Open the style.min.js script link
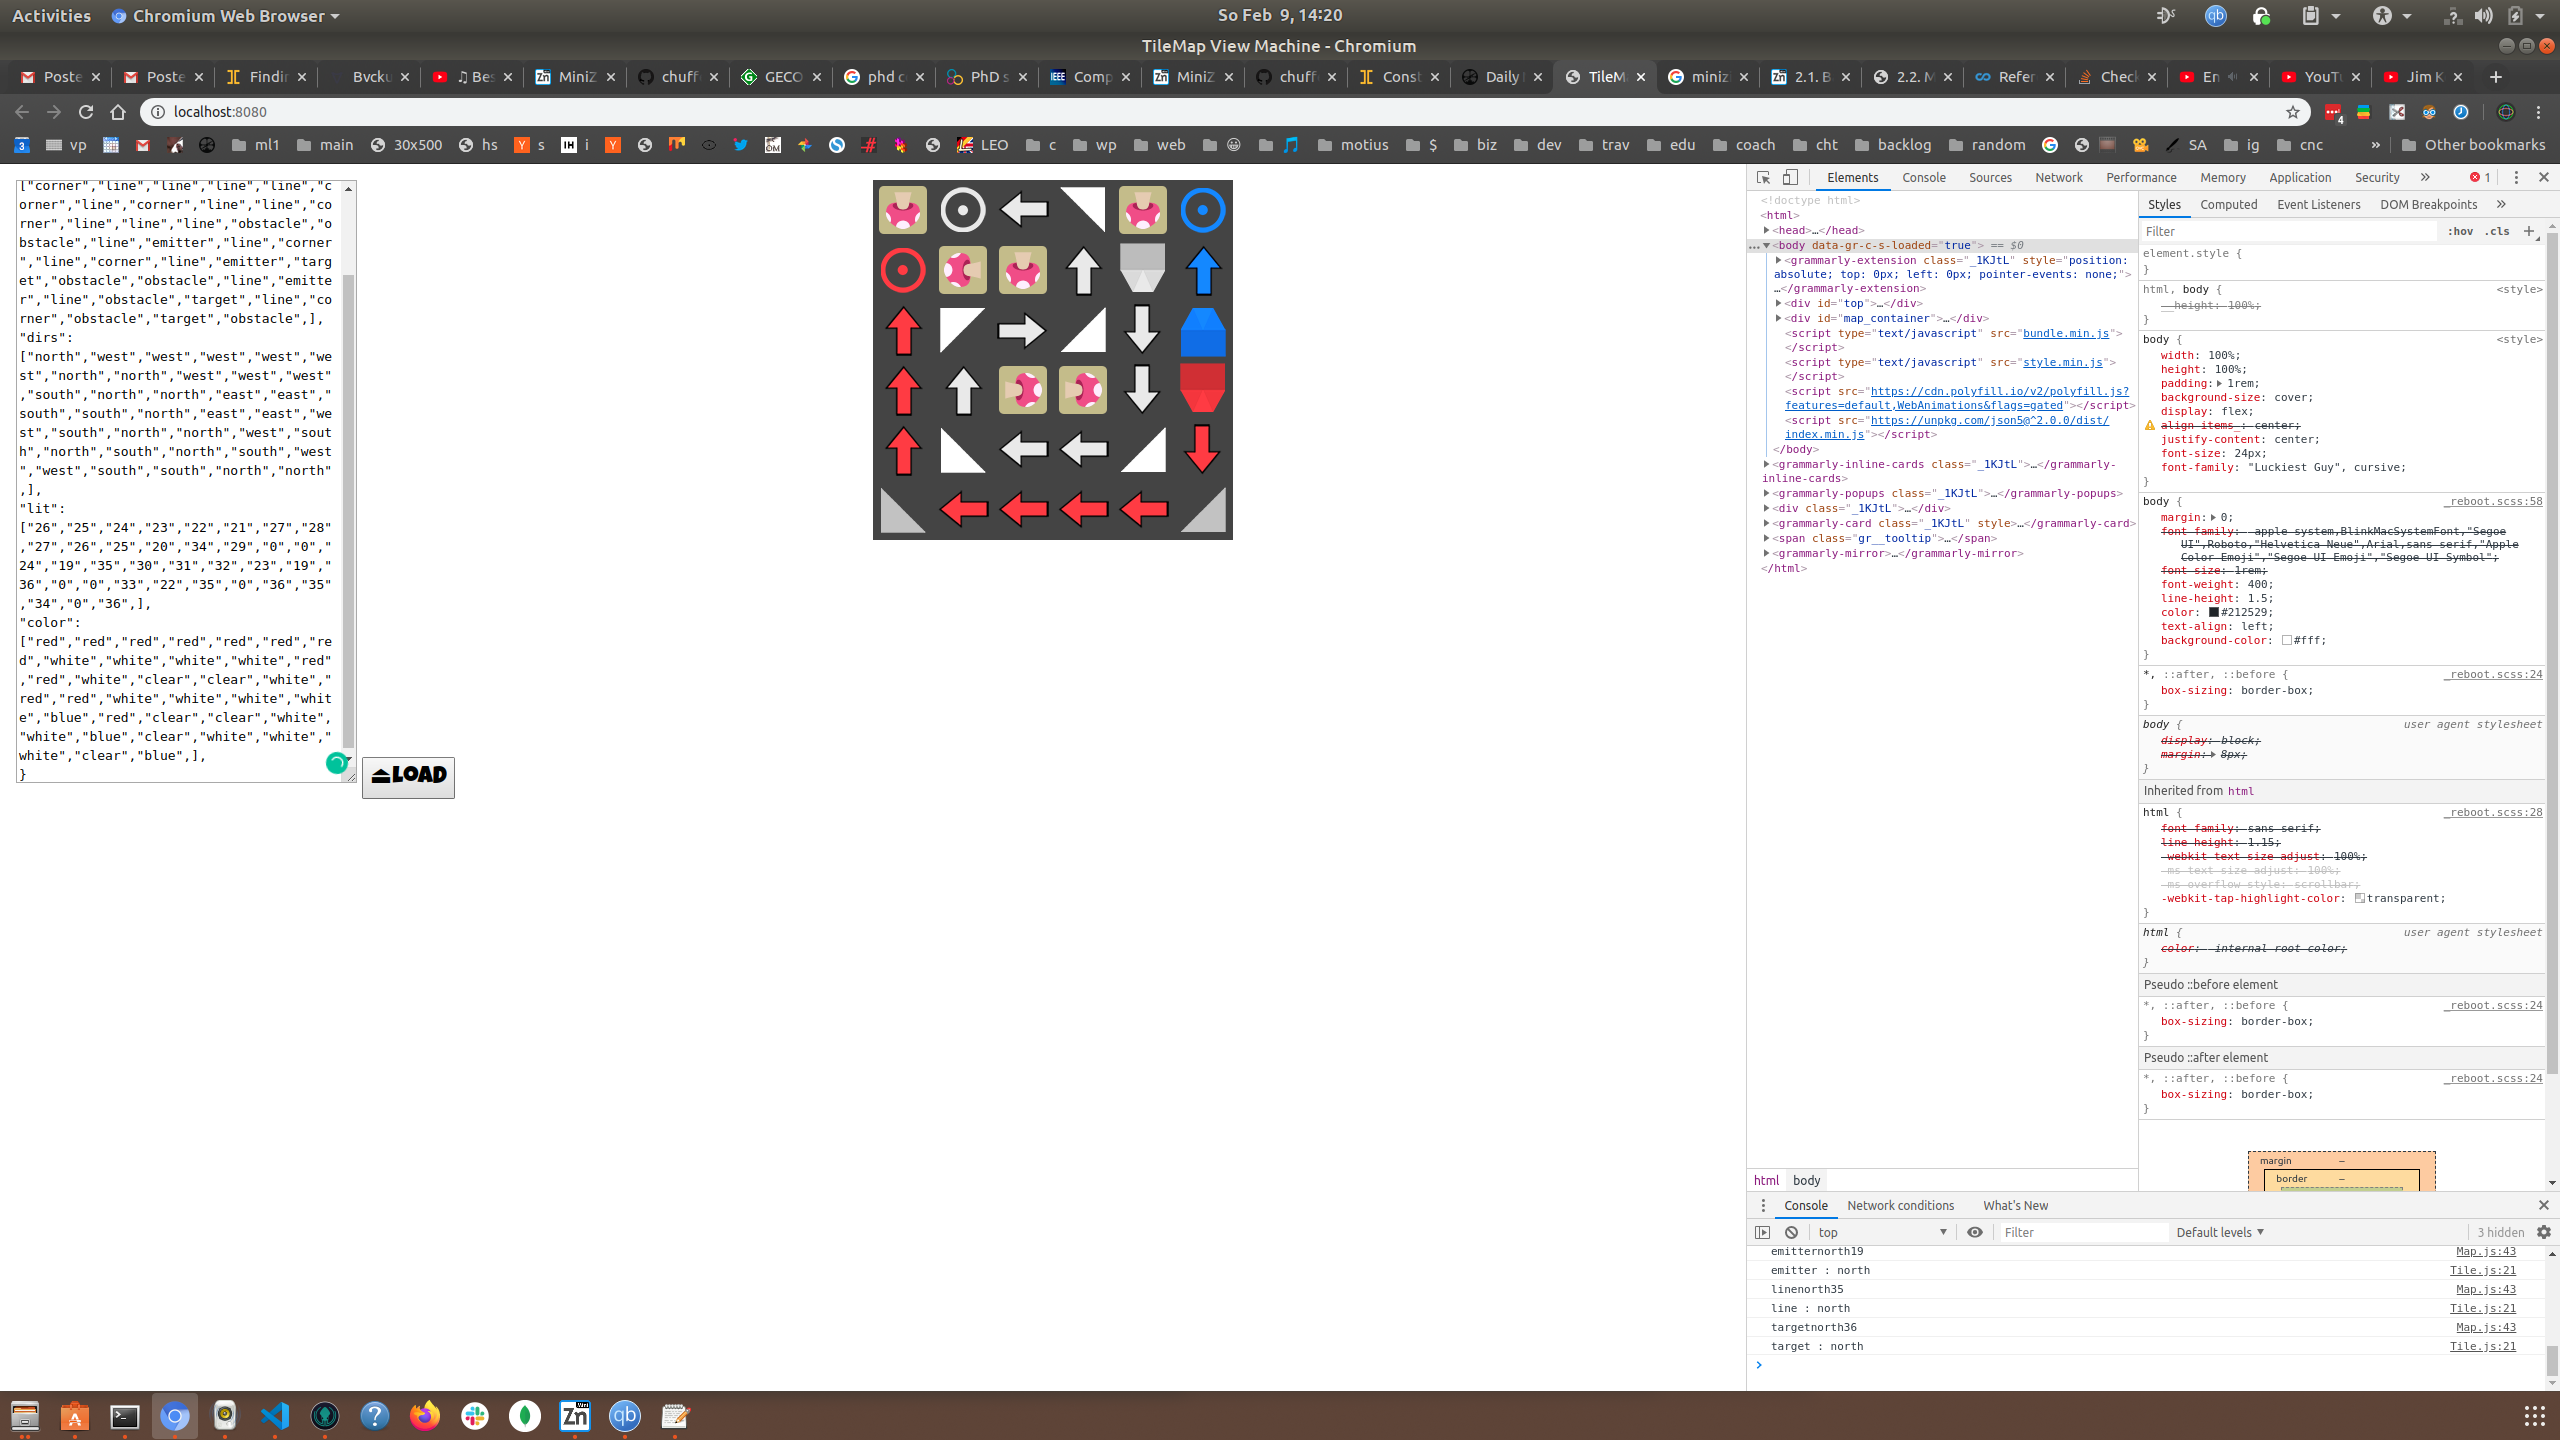Image resolution: width=2560 pixels, height=1440 pixels. pos(2062,362)
